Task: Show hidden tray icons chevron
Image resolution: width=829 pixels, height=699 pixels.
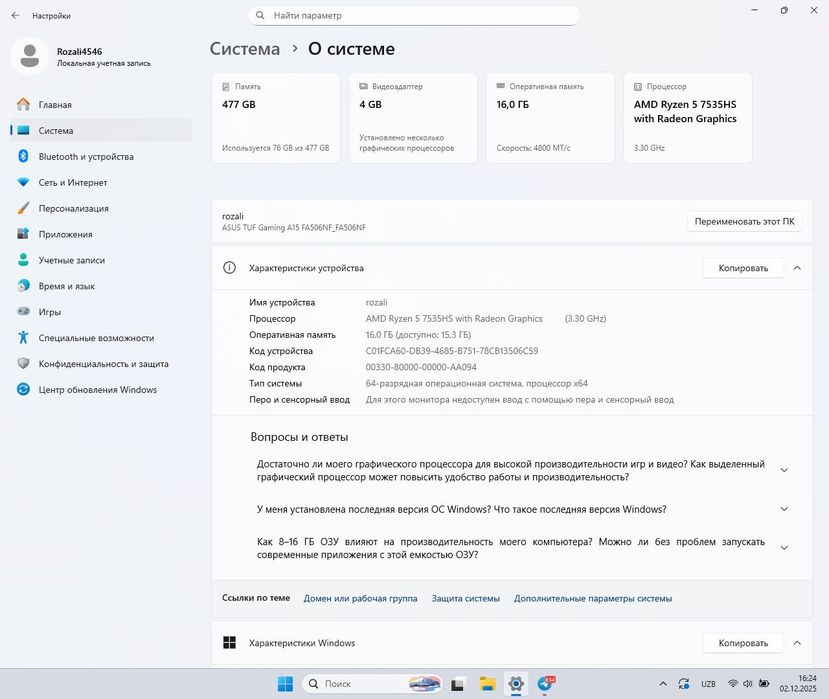Action: click(x=663, y=684)
